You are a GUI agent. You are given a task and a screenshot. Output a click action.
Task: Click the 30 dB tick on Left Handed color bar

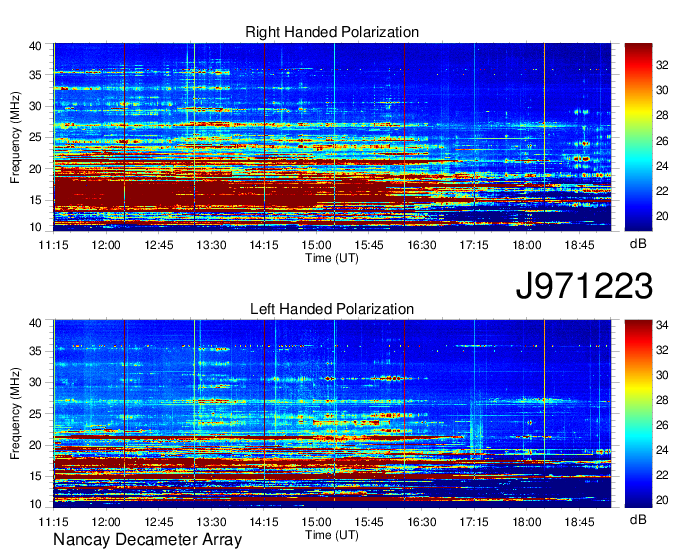[662, 375]
